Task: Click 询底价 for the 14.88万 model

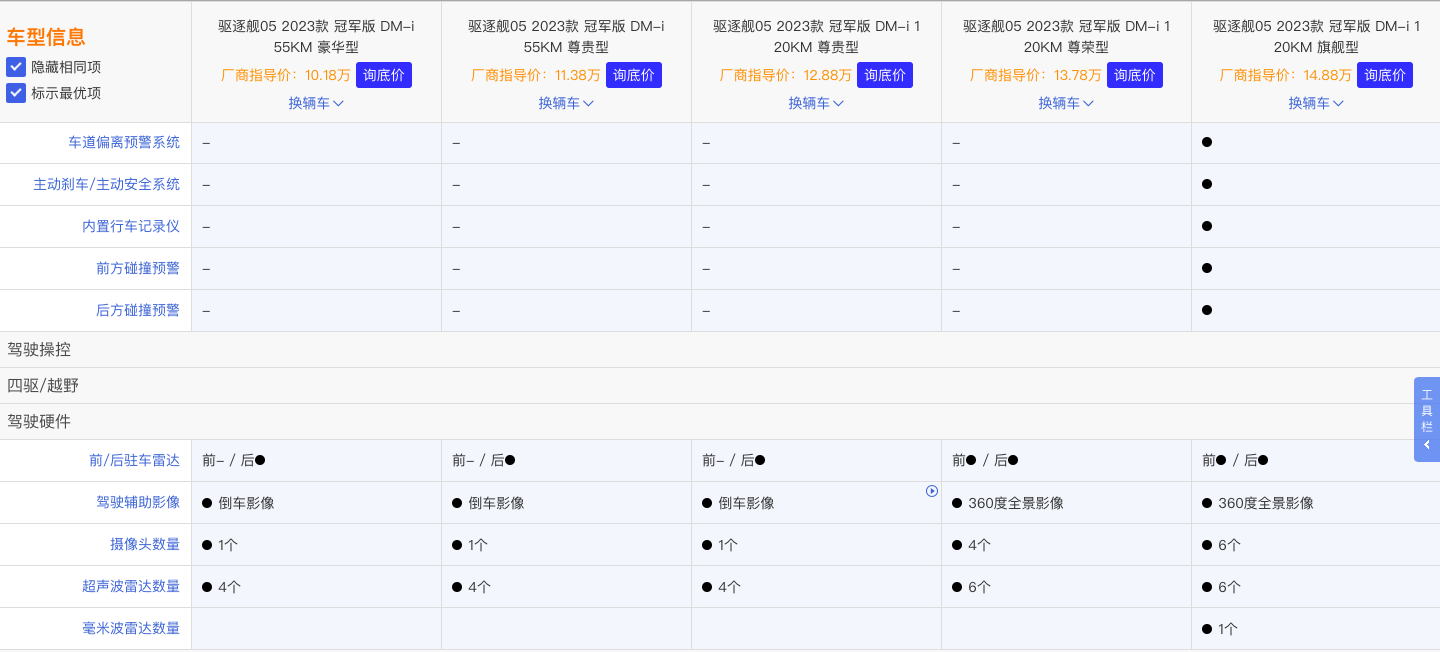Action: (1384, 75)
